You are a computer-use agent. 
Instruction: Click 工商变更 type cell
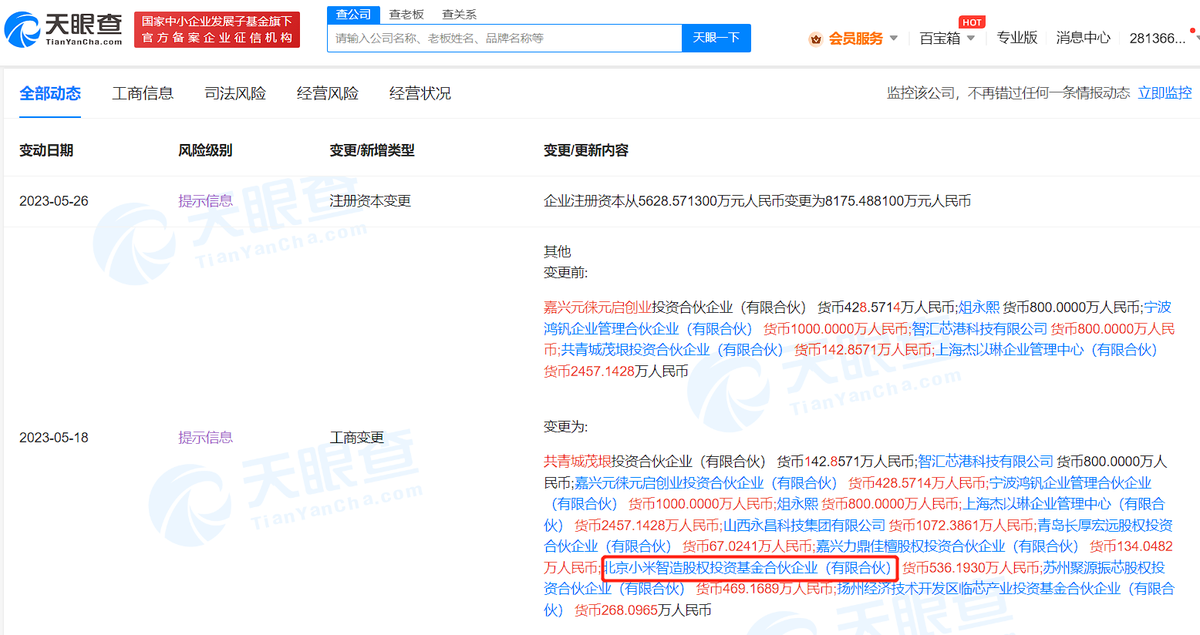tap(357, 437)
